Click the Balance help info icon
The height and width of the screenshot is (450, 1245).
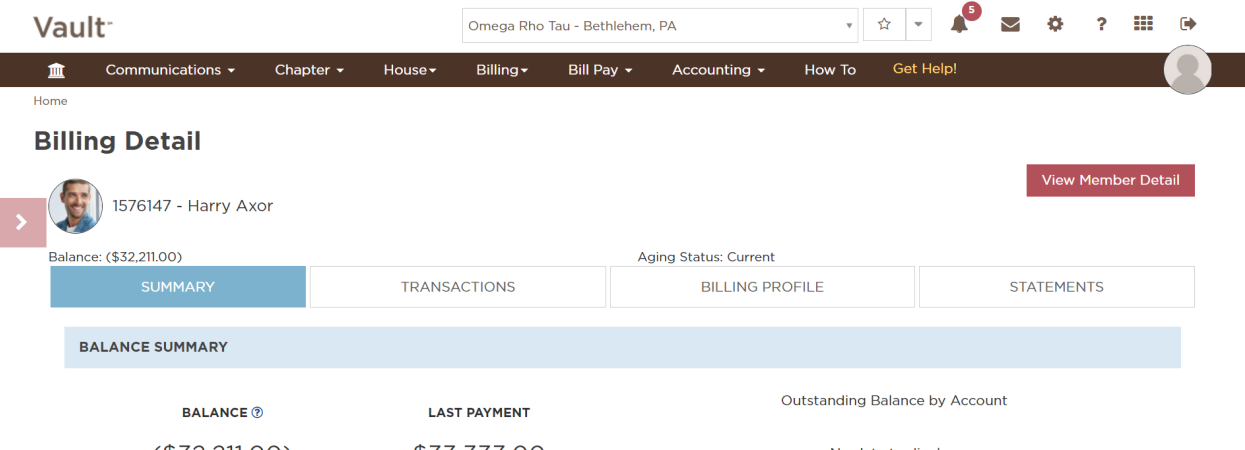[x=257, y=412]
